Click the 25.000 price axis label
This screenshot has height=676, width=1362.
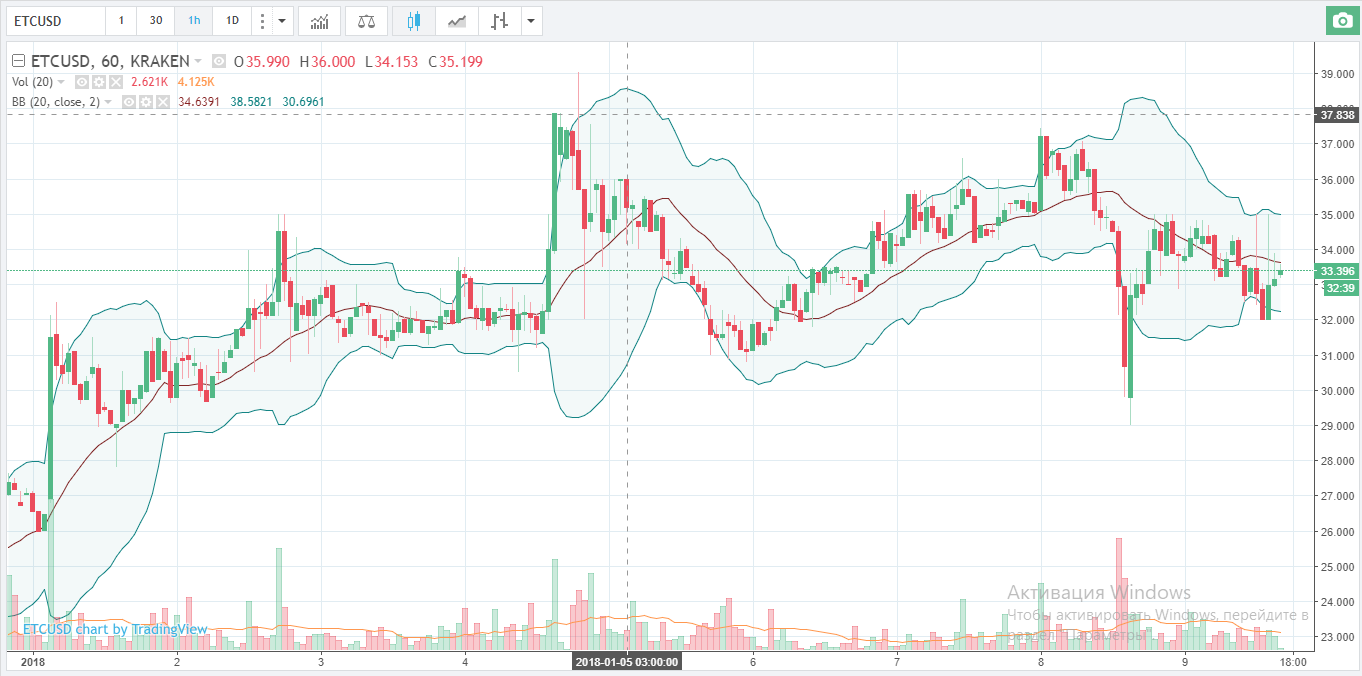pos(1337,567)
